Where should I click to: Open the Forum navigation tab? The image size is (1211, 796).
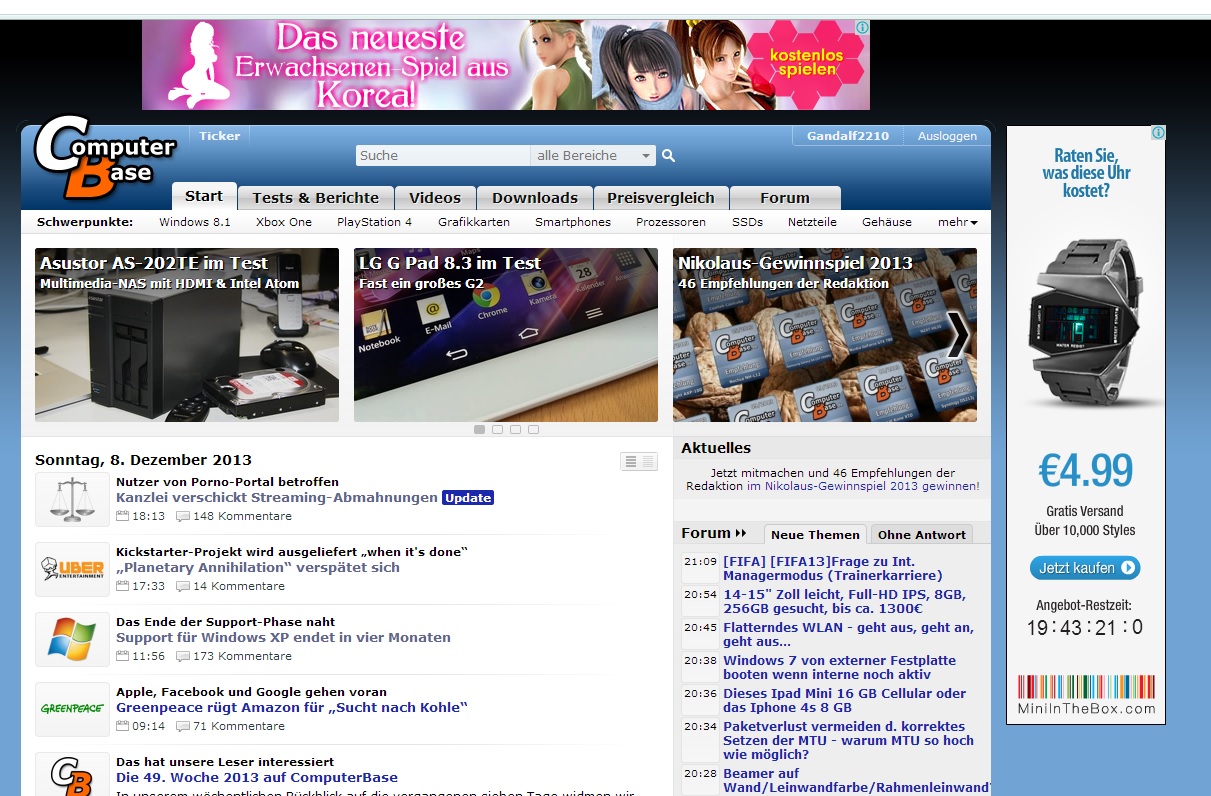pos(785,198)
